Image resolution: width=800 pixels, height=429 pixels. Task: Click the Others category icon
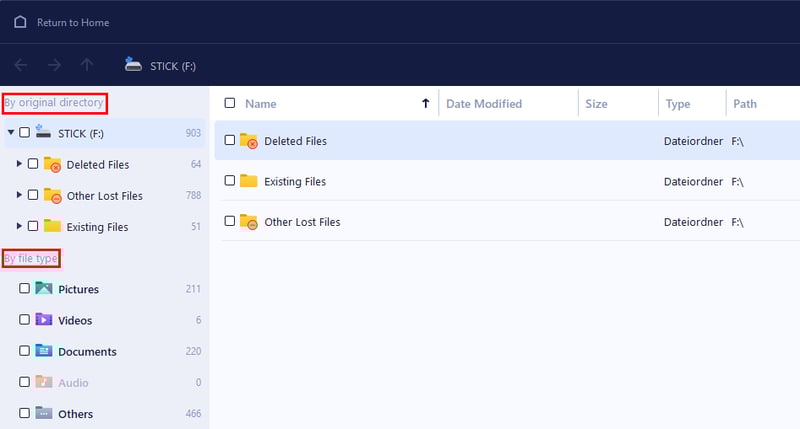coord(44,413)
